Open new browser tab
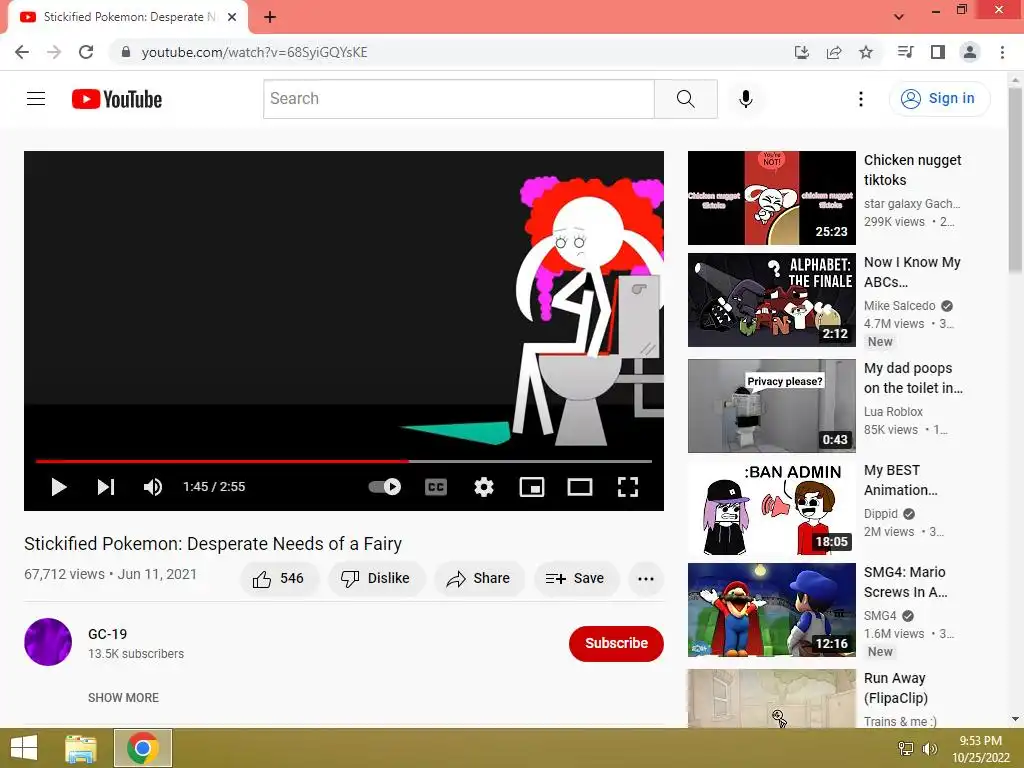The width and height of the screenshot is (1024, 768). pos(270,17)
